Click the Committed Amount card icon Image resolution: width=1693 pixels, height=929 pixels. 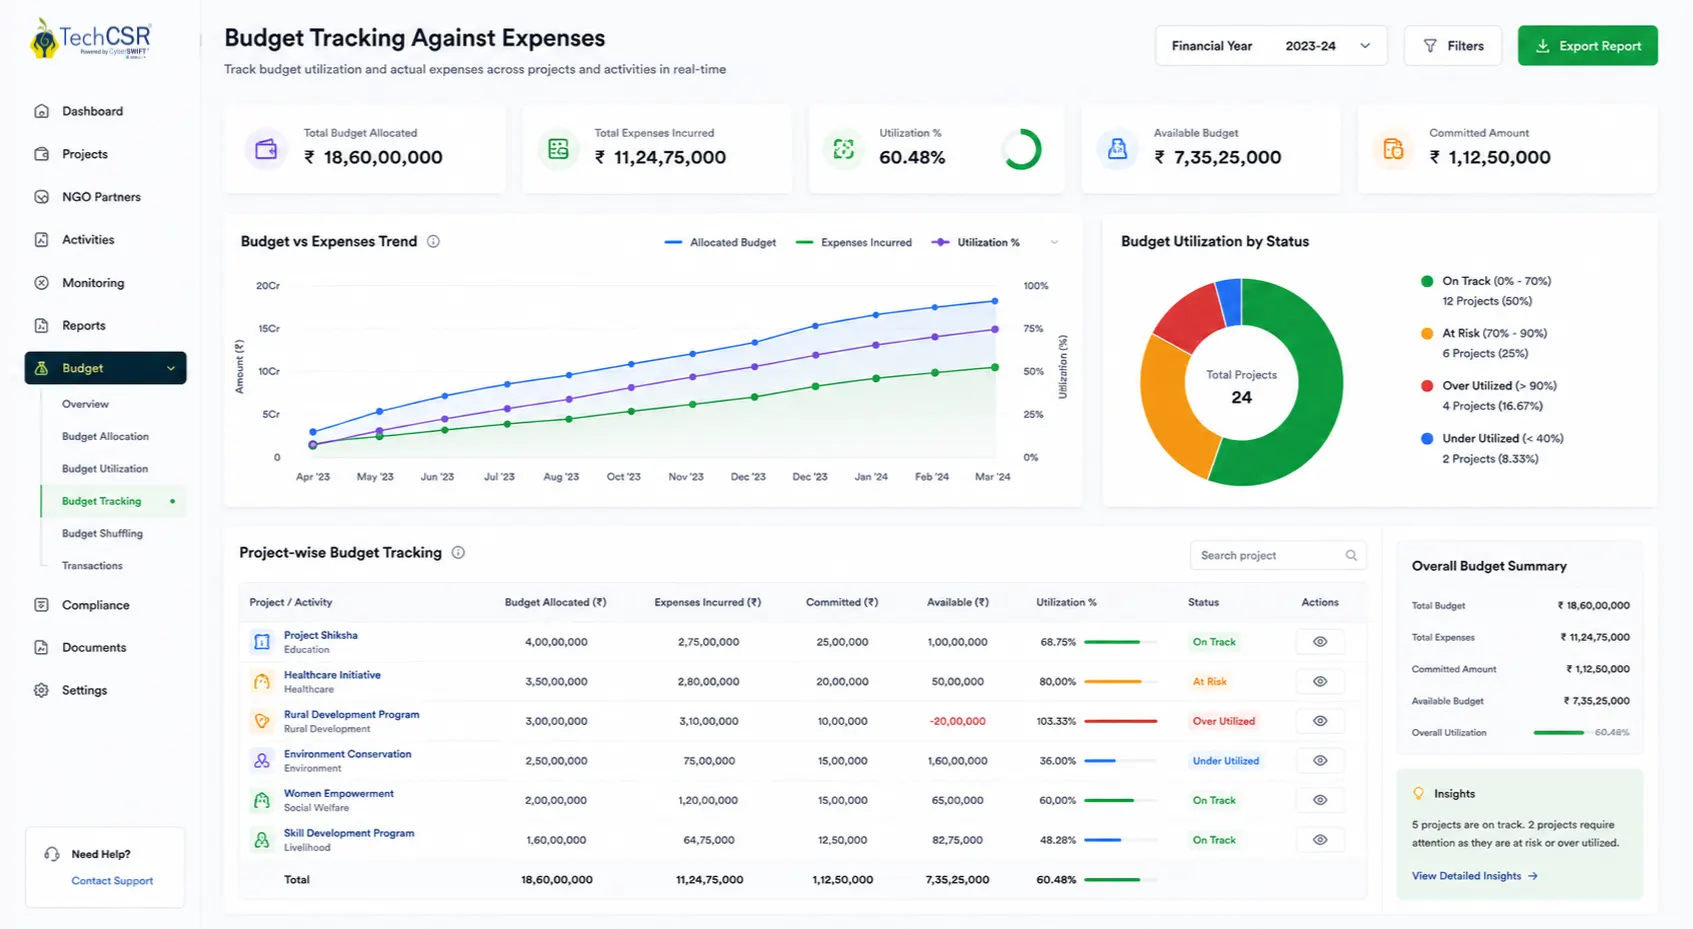click(x=1393, y=149)
